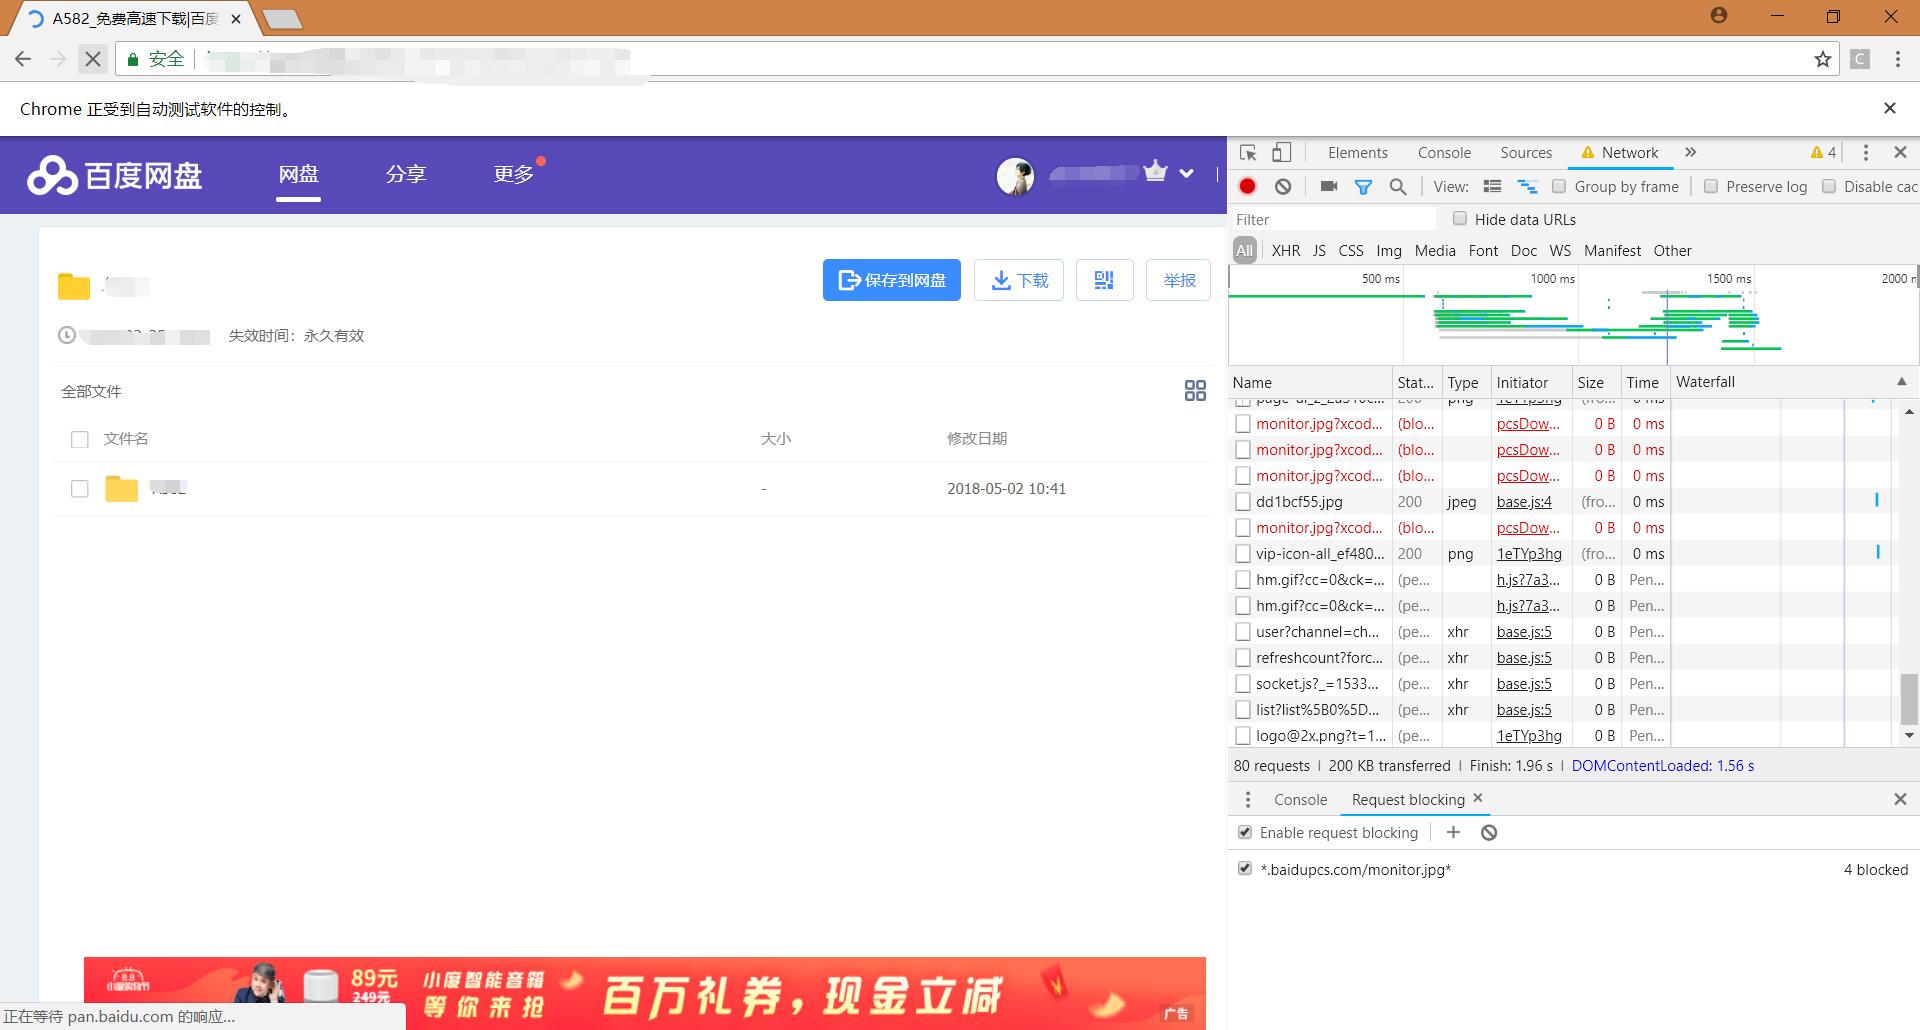The height and width of the screenshot is (1030, 1920).
Task: Close the DevTools panel
Action: click(x=1901, y=153)
